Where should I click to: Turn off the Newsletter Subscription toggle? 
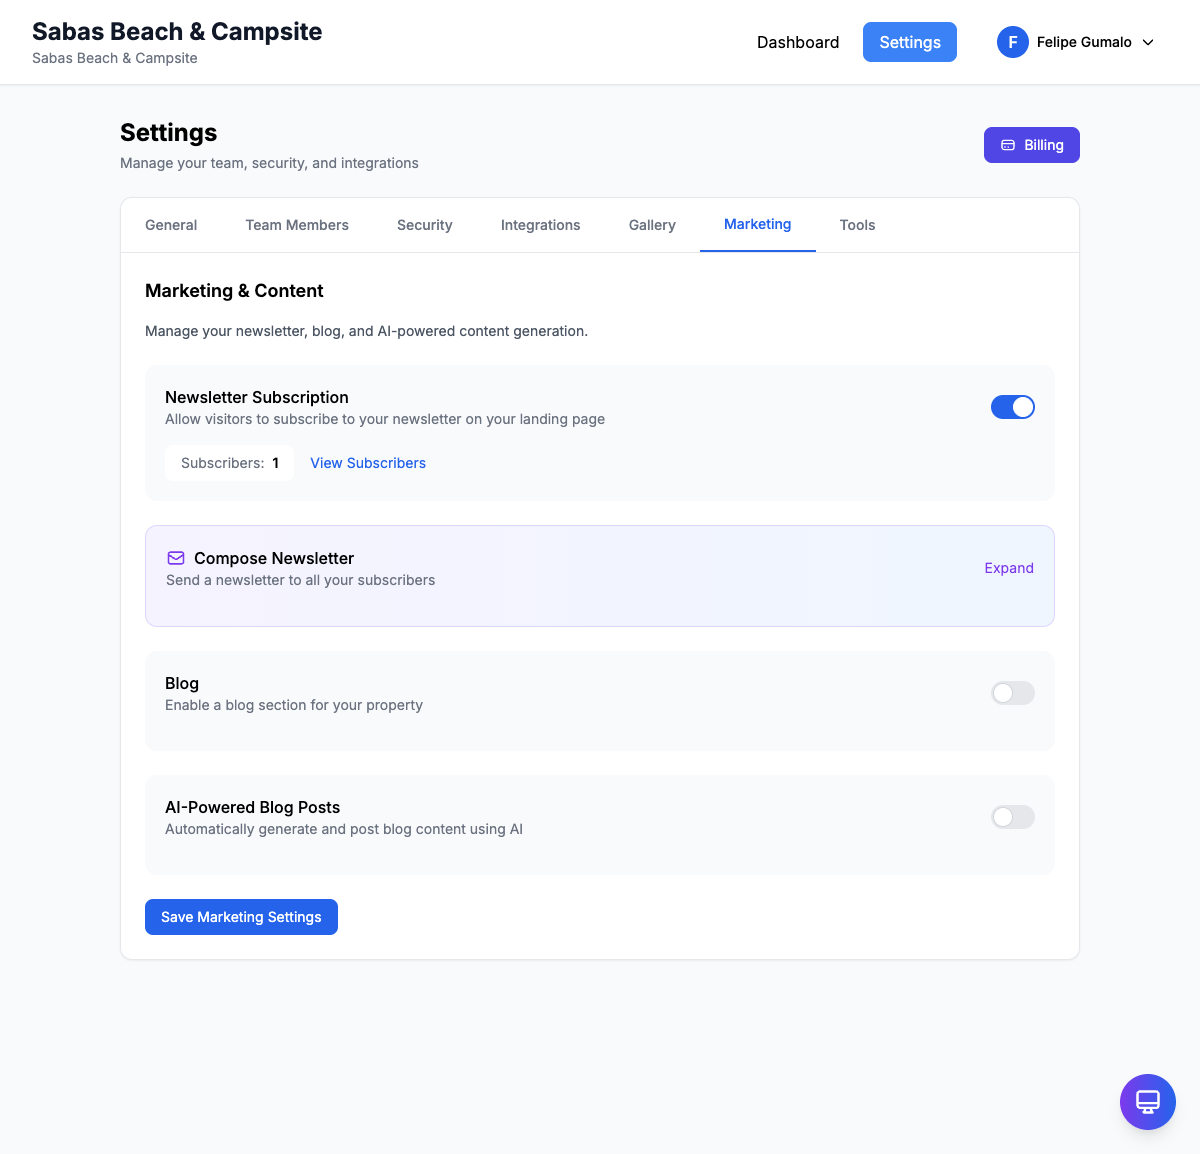(1012, 407)
